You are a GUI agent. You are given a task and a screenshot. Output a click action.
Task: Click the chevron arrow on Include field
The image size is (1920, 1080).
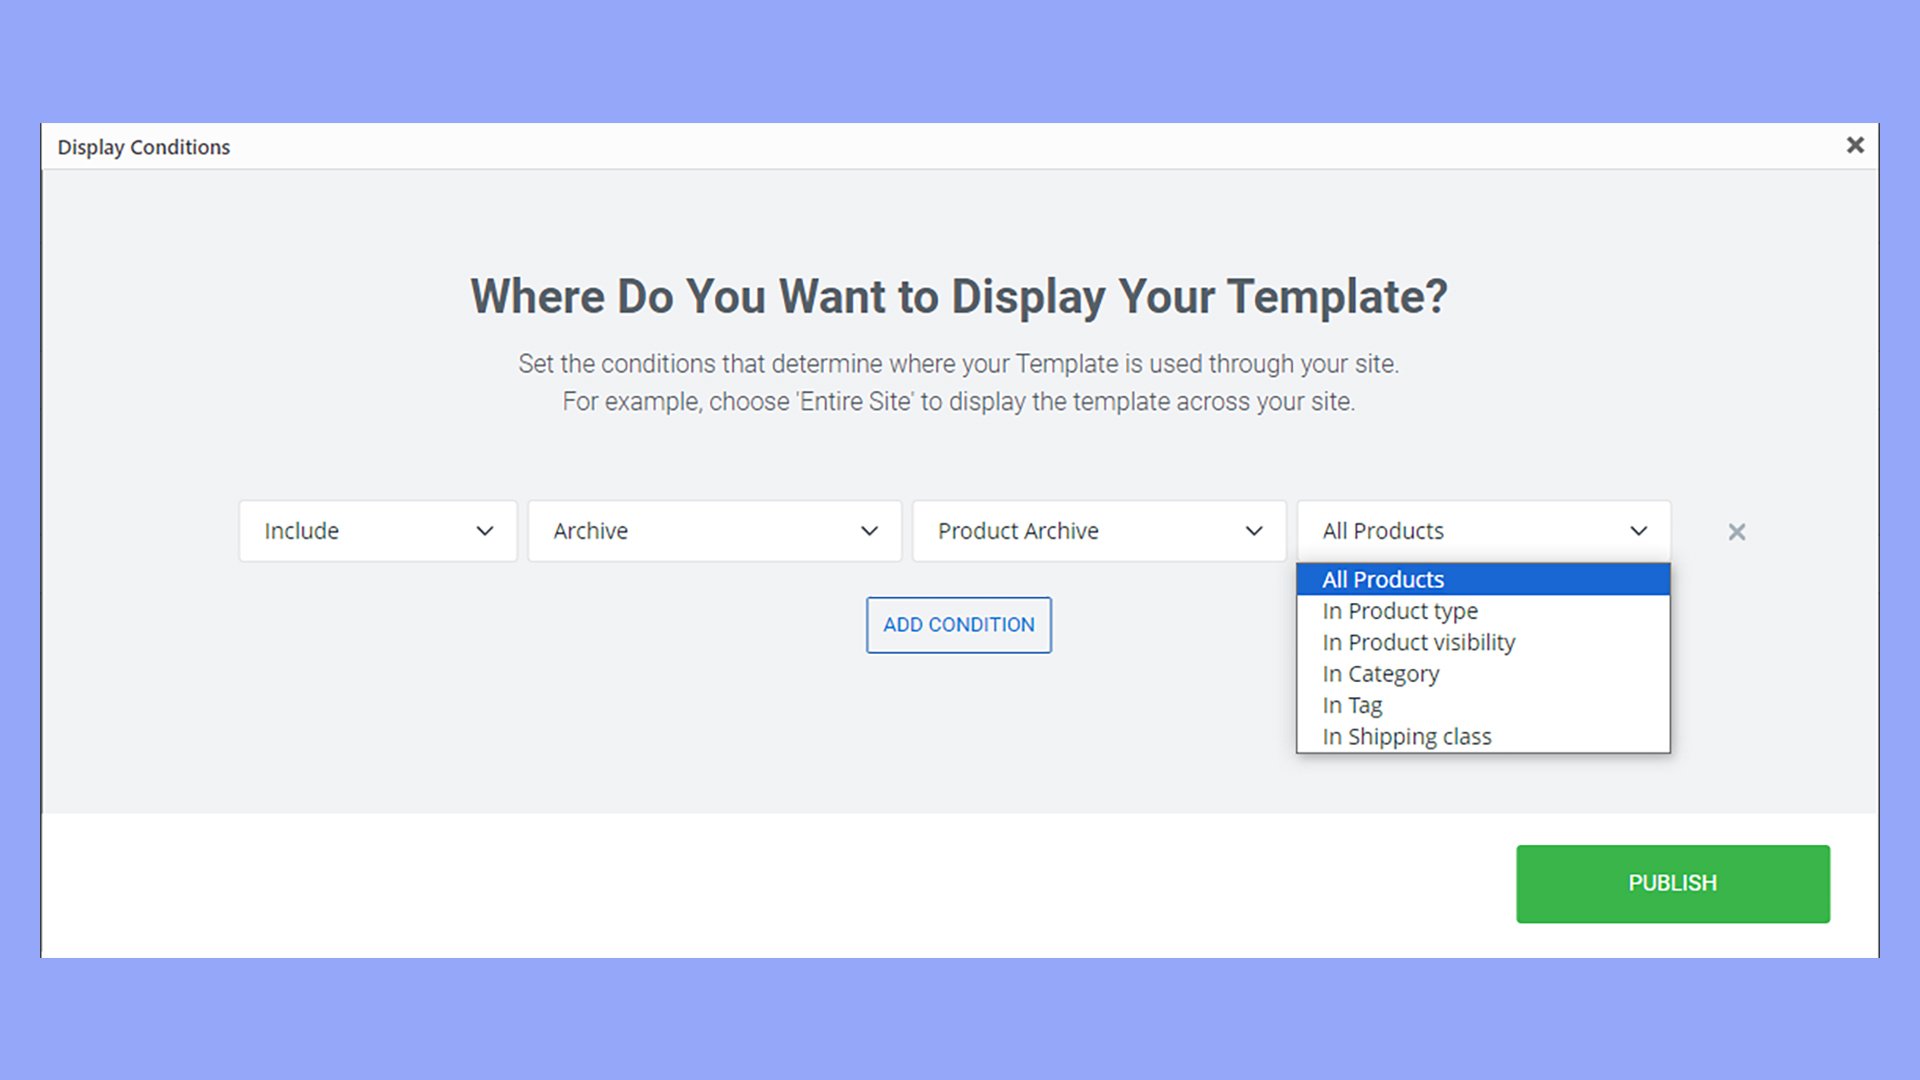[485, 531]
